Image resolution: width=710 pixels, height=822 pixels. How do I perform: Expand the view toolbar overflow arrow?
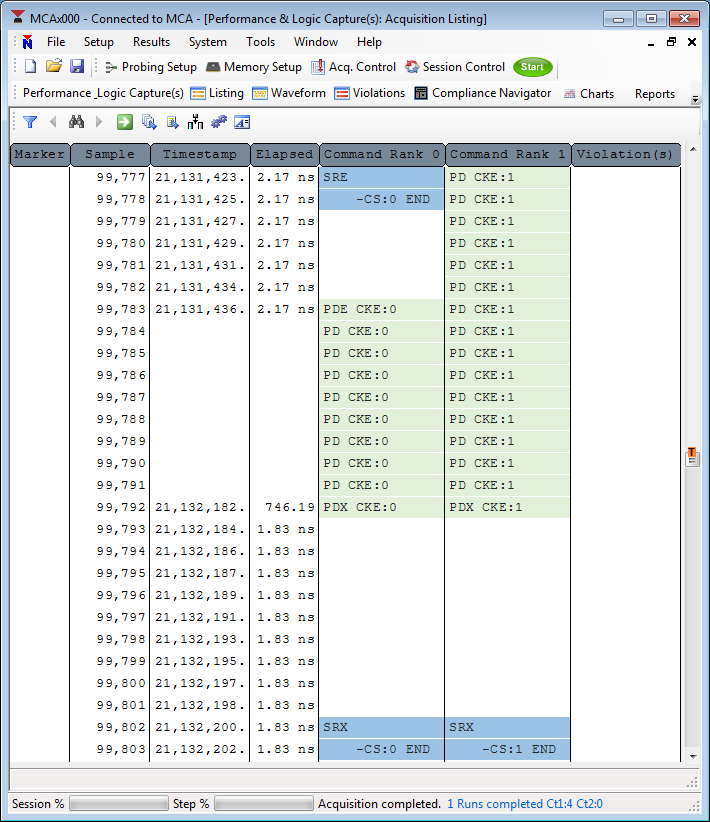[696, 97]
